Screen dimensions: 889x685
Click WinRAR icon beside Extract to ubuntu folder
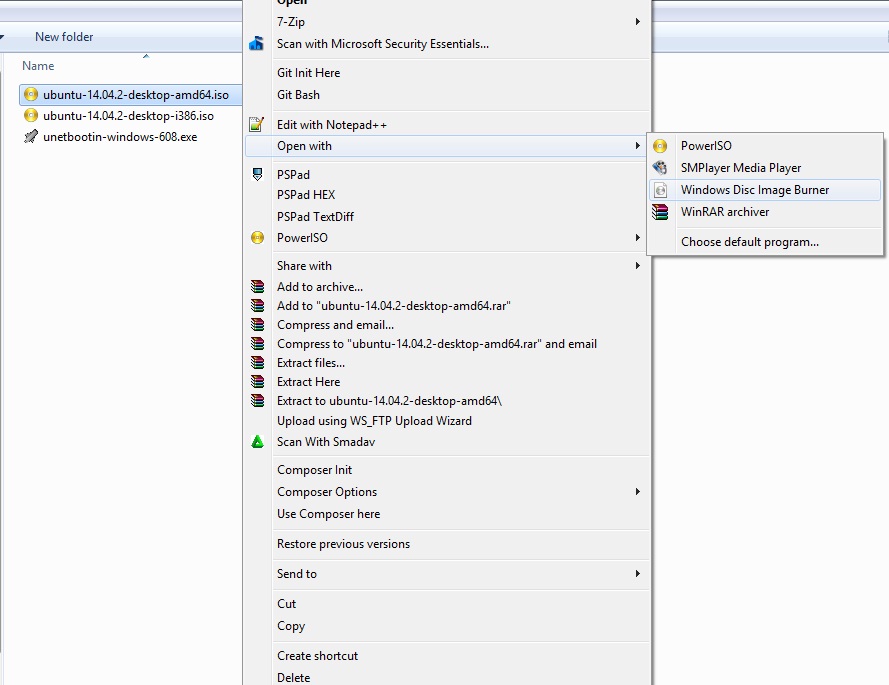(x=257, y=400)
